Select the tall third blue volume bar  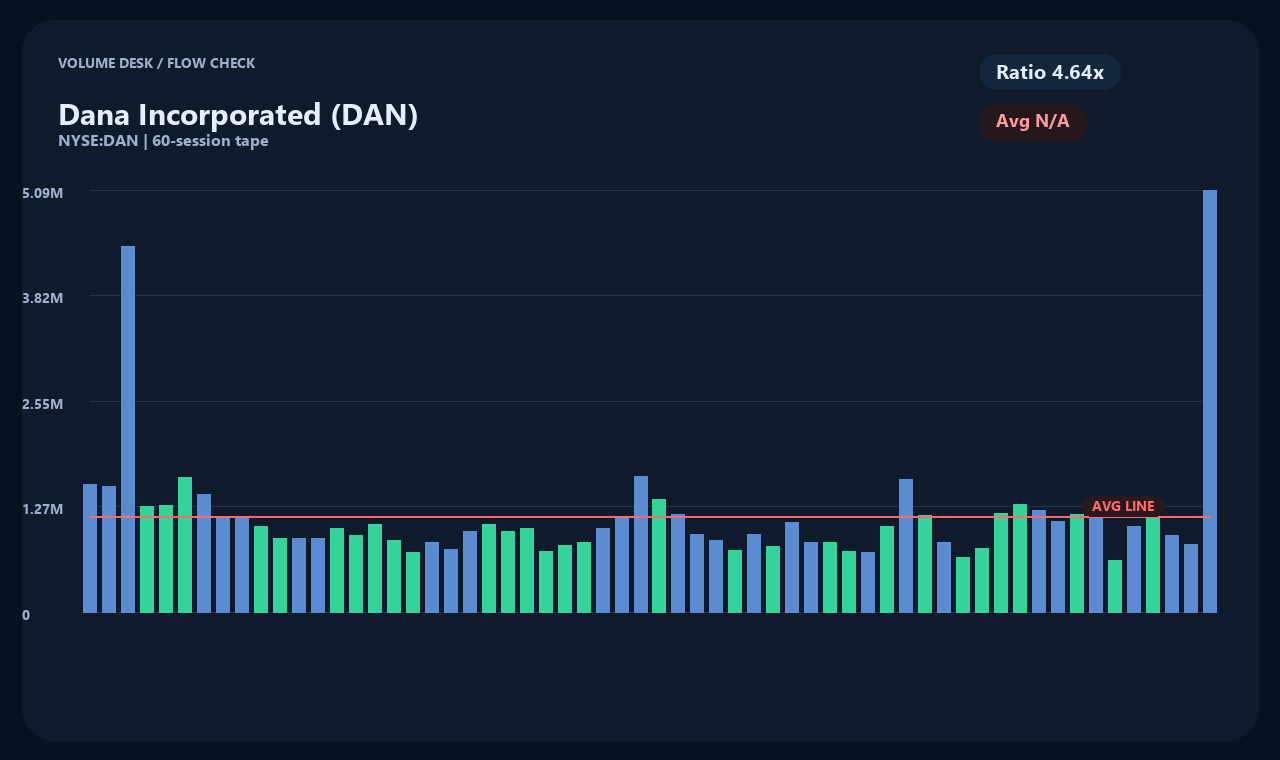[128, 429]
